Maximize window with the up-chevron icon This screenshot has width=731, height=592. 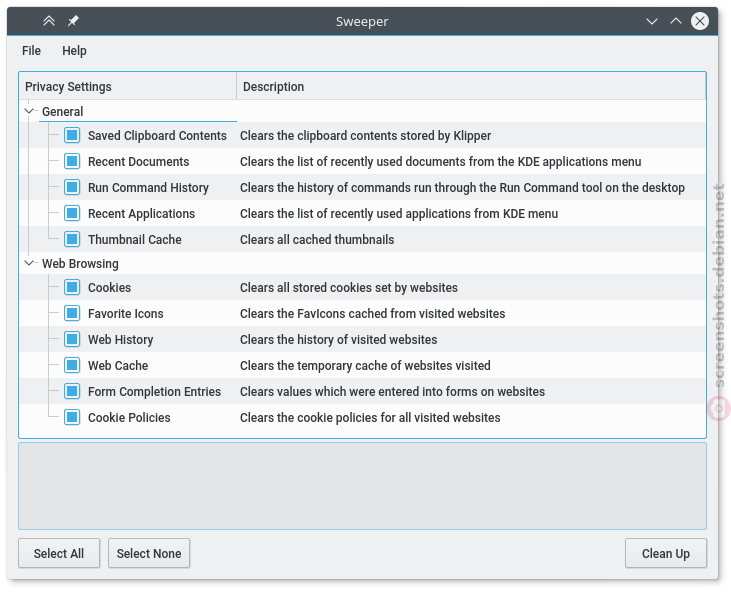(x=676, y=21)
